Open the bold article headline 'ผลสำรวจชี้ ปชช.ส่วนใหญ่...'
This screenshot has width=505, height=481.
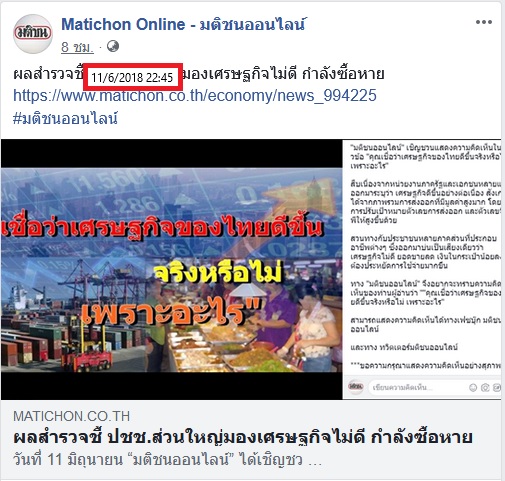[x=243, y=437]
